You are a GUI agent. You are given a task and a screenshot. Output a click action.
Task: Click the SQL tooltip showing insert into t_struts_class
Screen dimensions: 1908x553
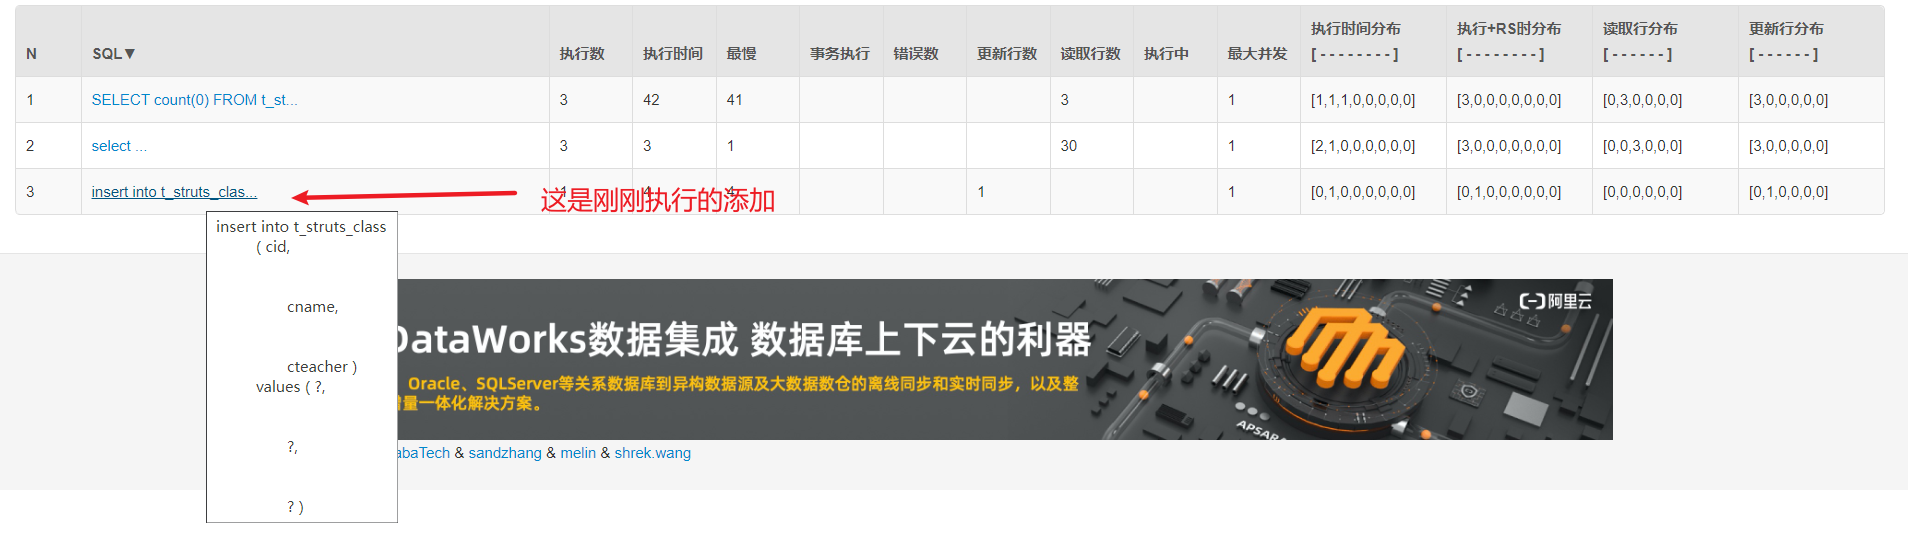(x=302, y=367)
